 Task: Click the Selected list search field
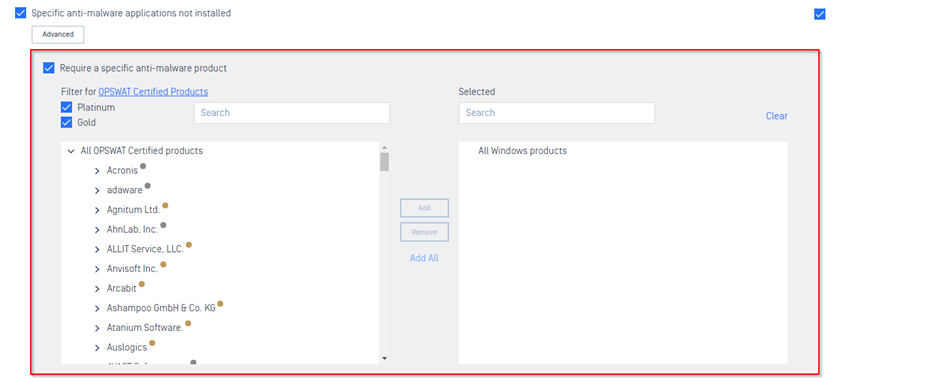(x=556, y=113)
